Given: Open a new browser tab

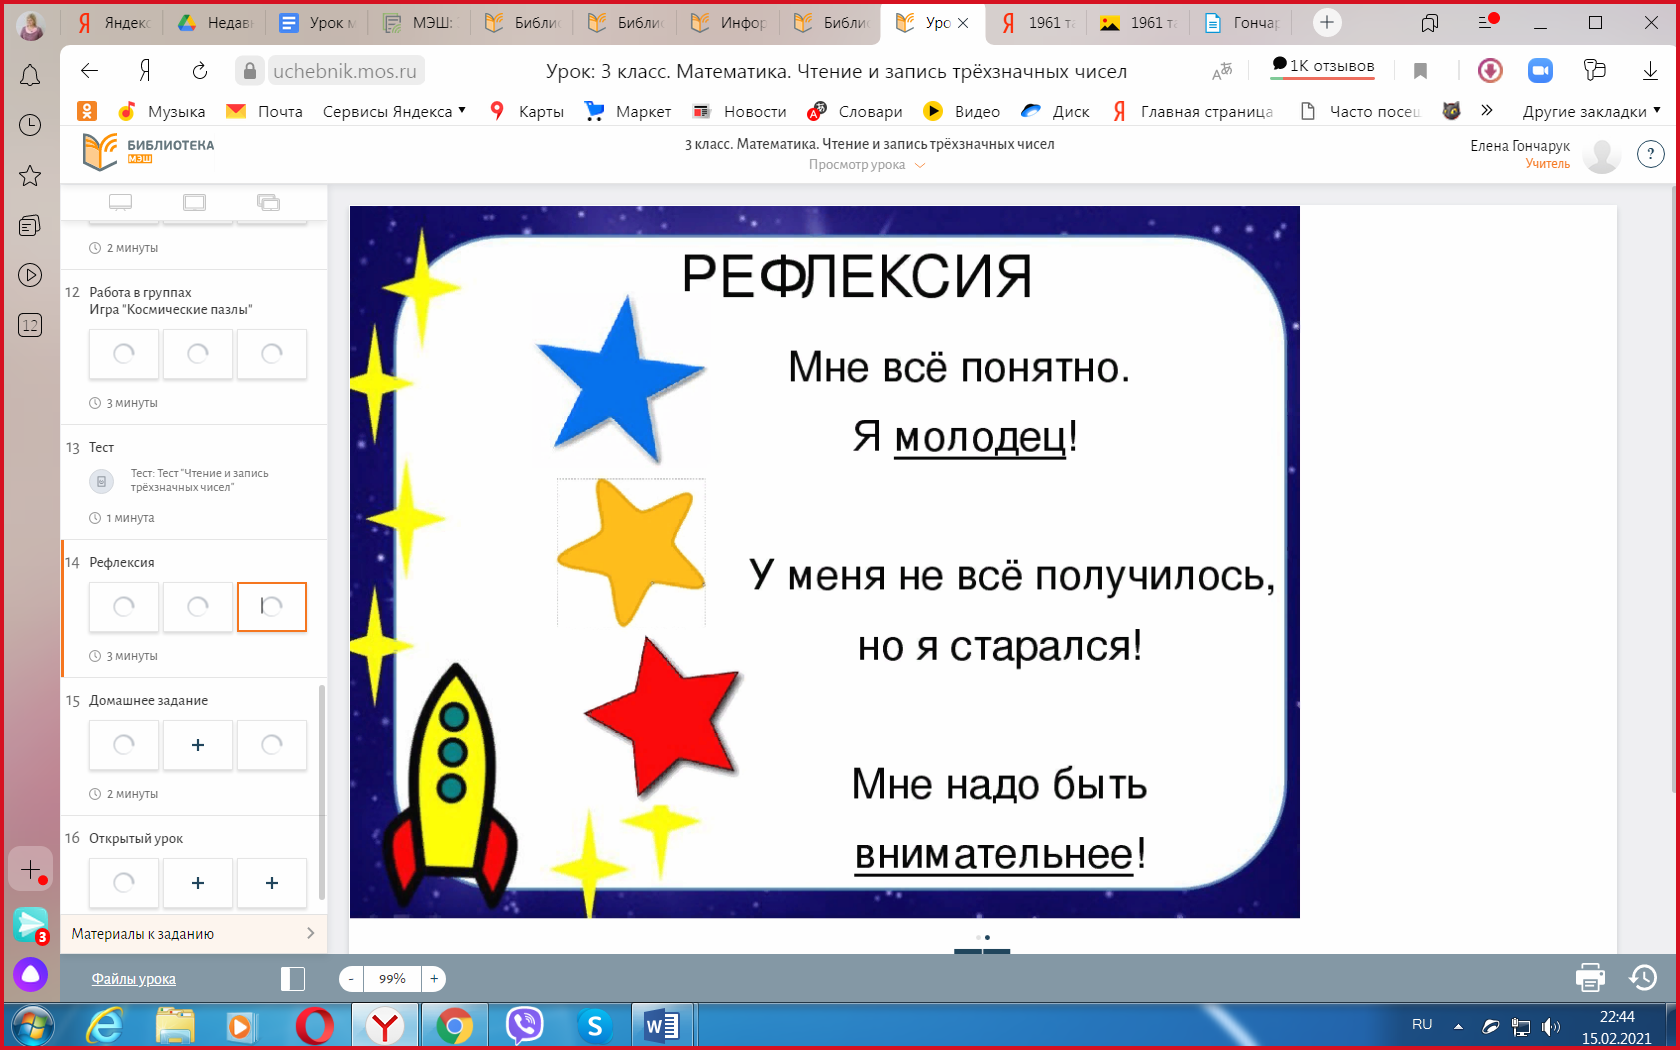Looking at the screenshot, I should coord(1327,22).
